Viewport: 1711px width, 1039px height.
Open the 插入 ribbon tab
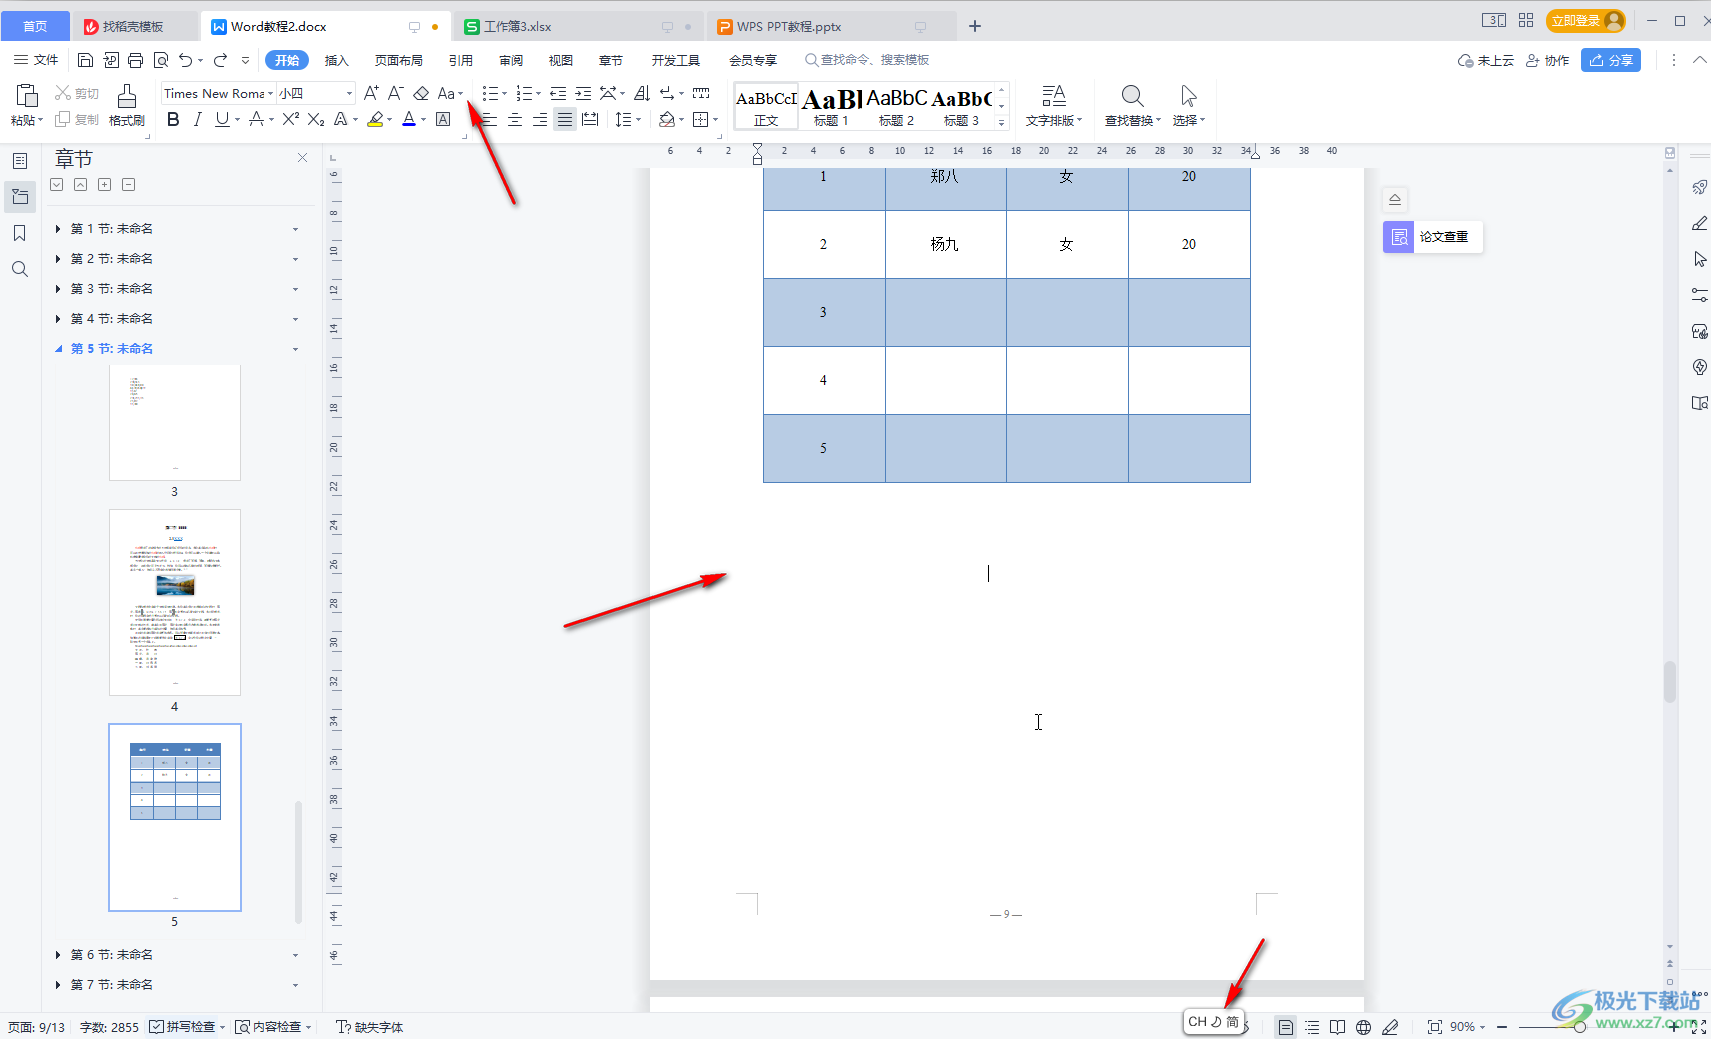[337, 60]
